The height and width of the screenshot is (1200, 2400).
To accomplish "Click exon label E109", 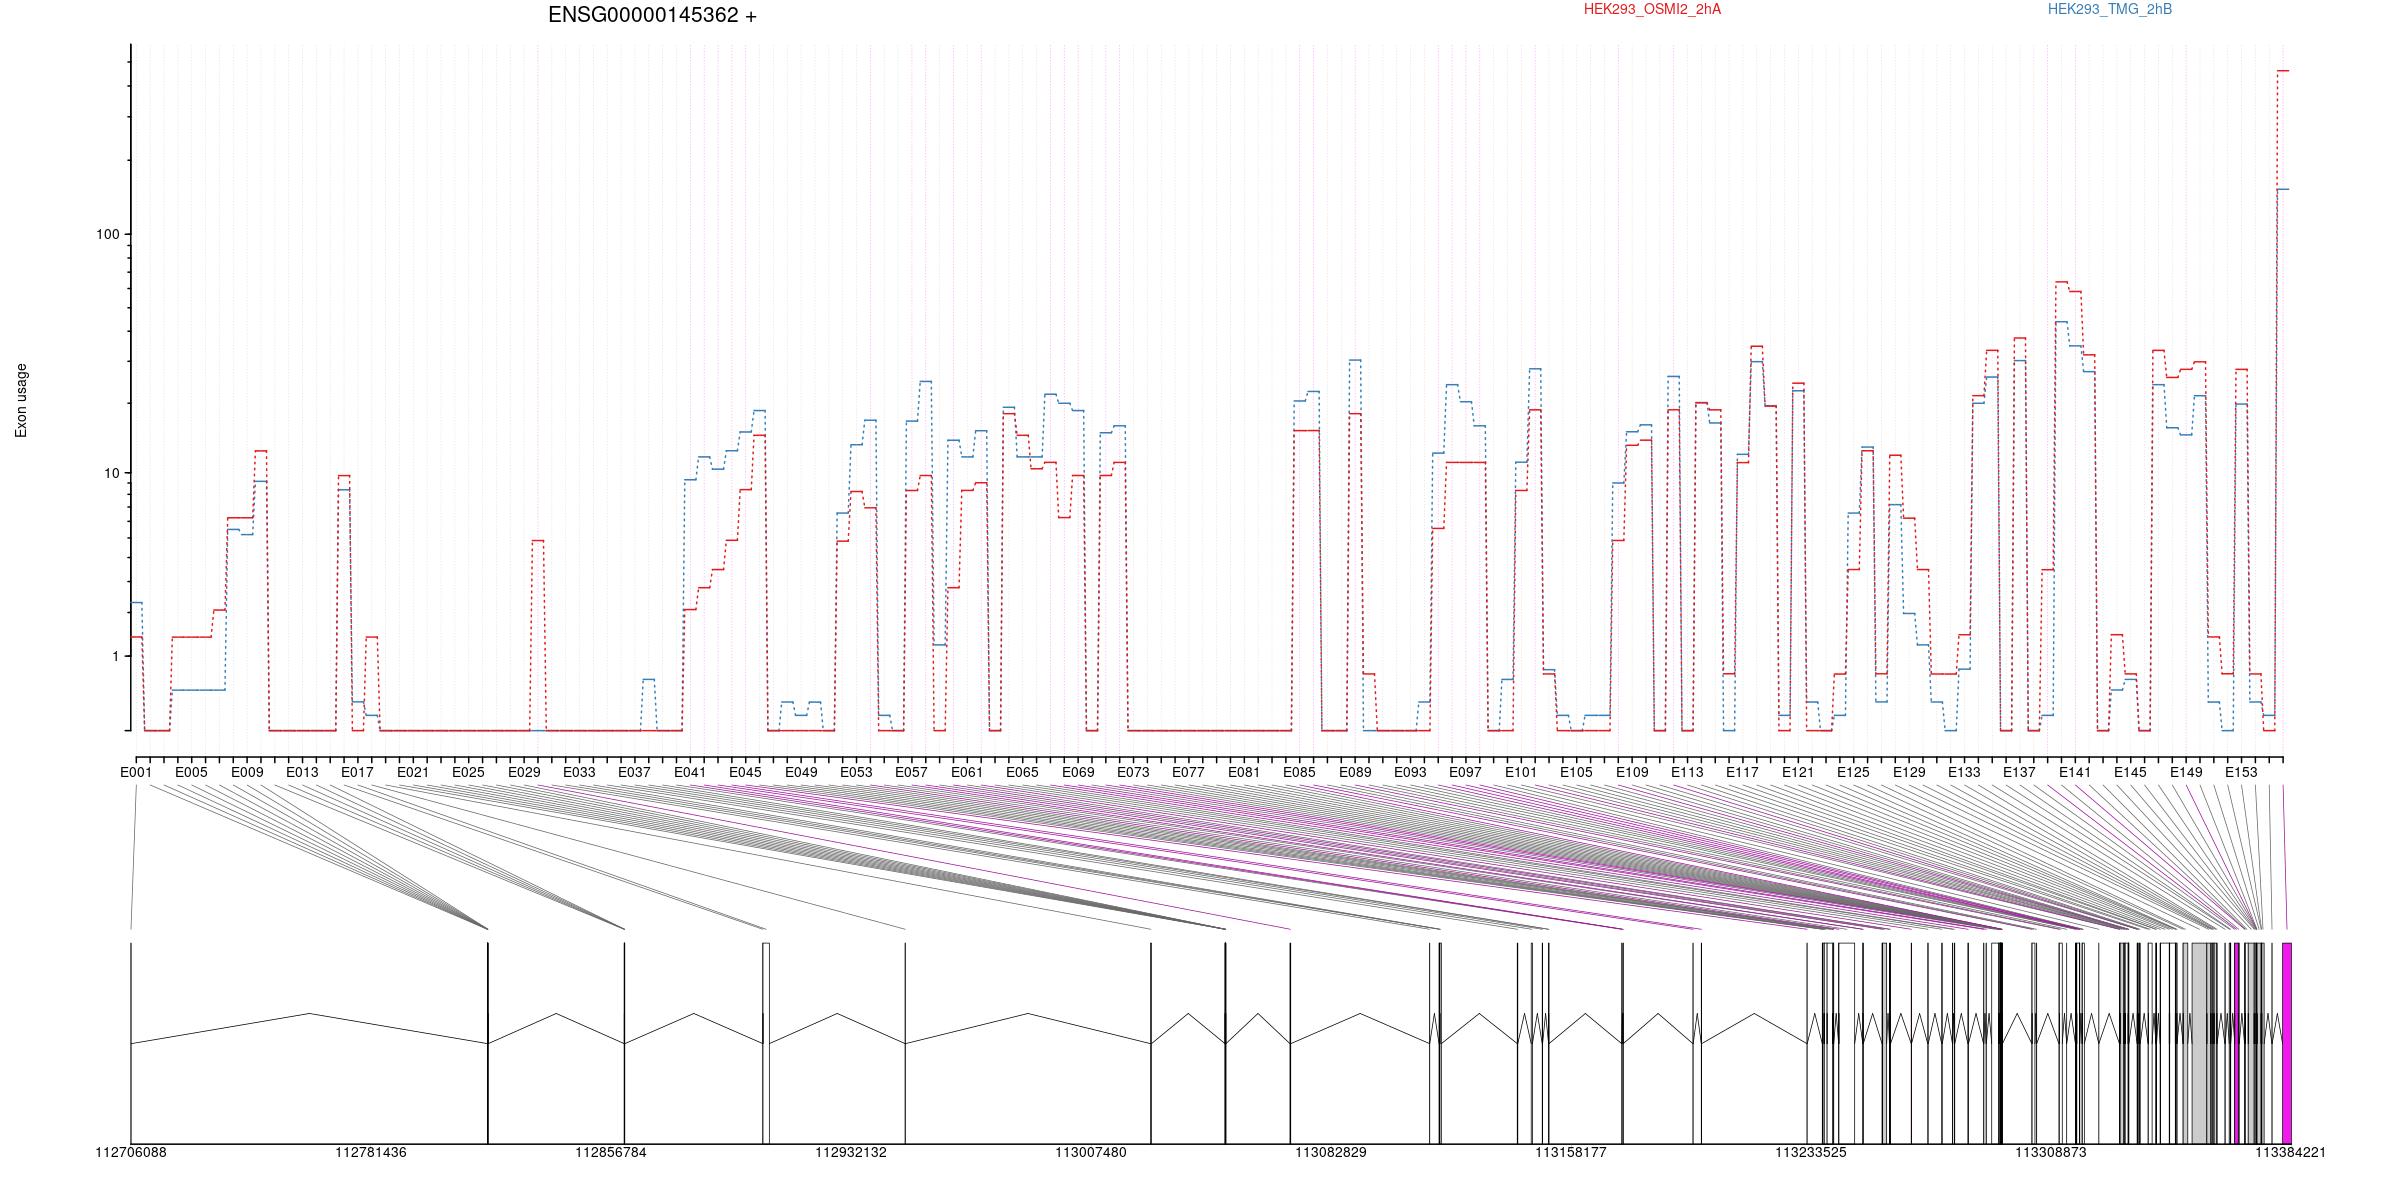I will pos(1632,772).
